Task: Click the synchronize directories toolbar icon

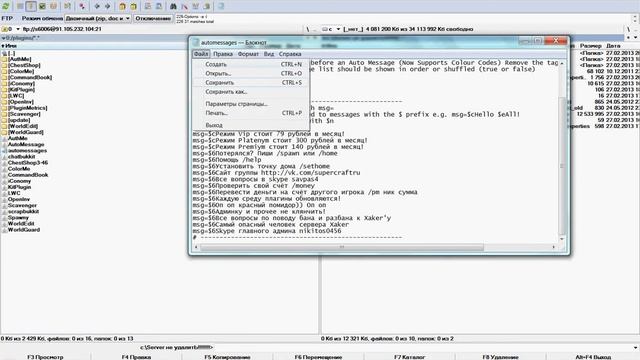Action: [x=196, y=6]
